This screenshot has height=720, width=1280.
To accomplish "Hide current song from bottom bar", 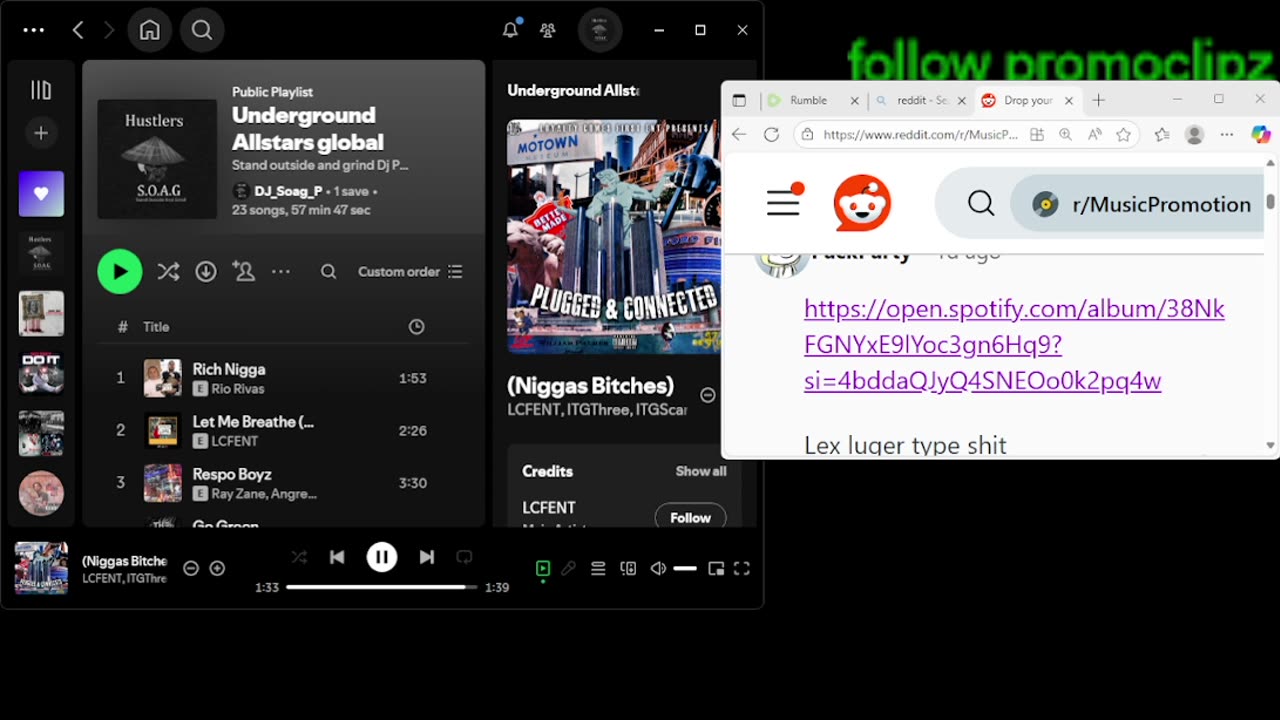I will tap(190, 568).
